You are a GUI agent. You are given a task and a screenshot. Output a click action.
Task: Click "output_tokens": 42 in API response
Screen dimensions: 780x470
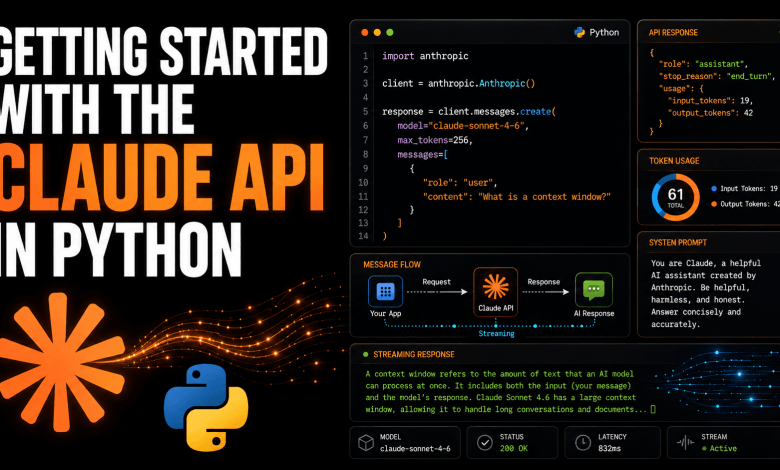pyautogui.click(x=710, y=113)
